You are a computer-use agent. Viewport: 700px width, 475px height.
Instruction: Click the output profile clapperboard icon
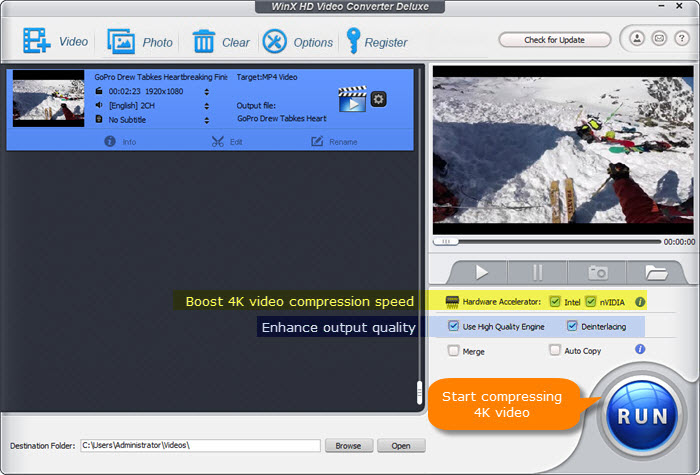coord(352,99)
